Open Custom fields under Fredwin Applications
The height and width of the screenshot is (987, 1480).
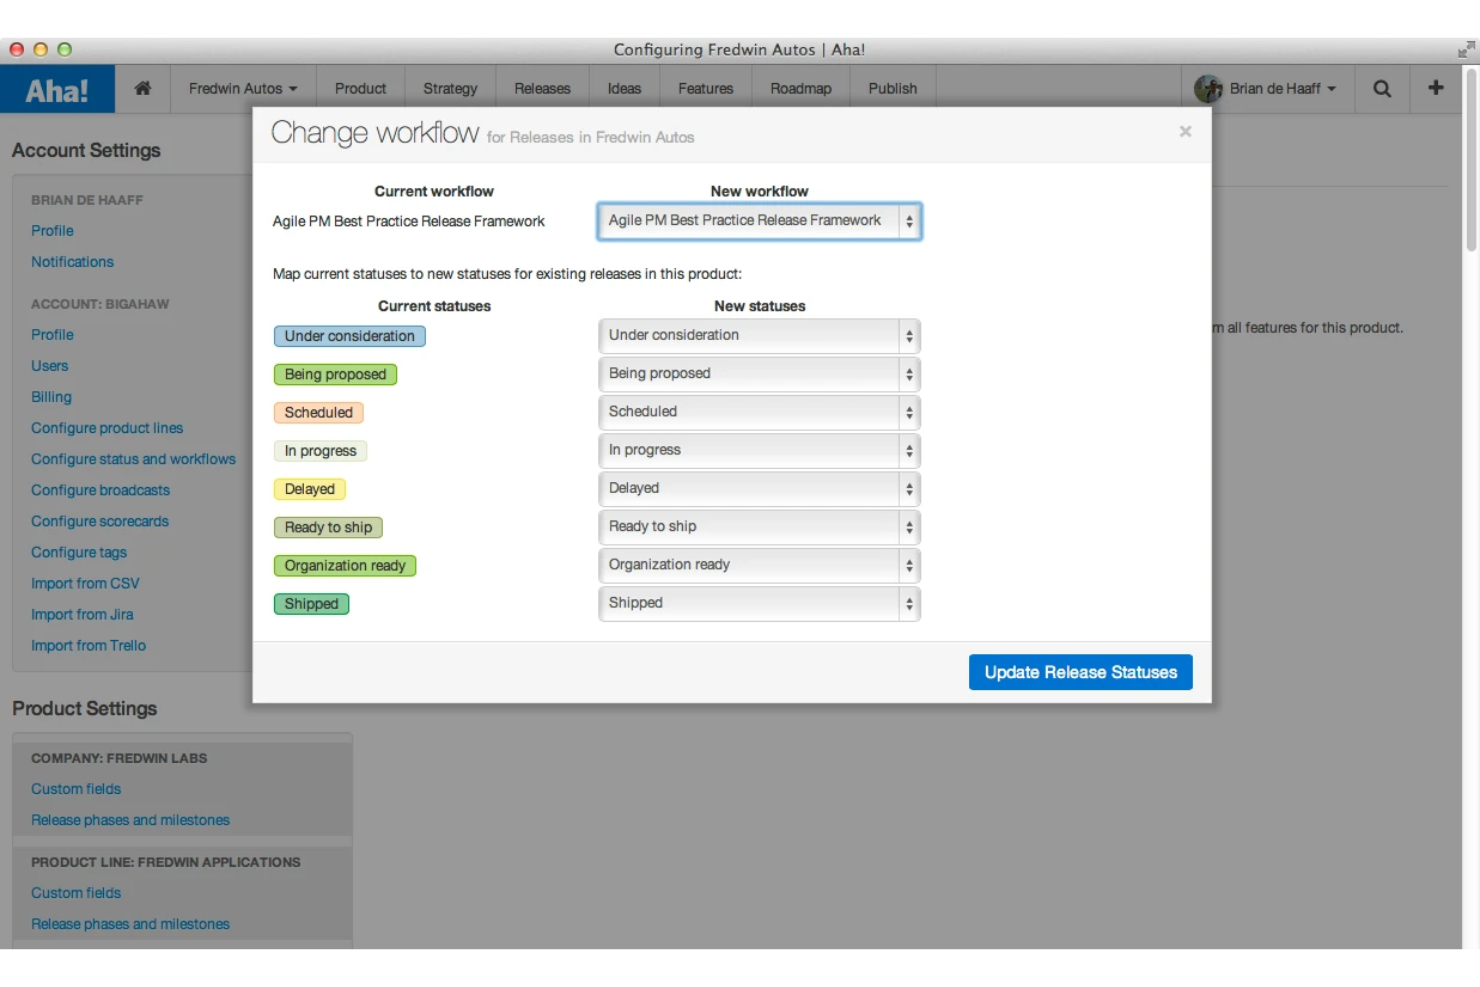[x=76, y=893]
